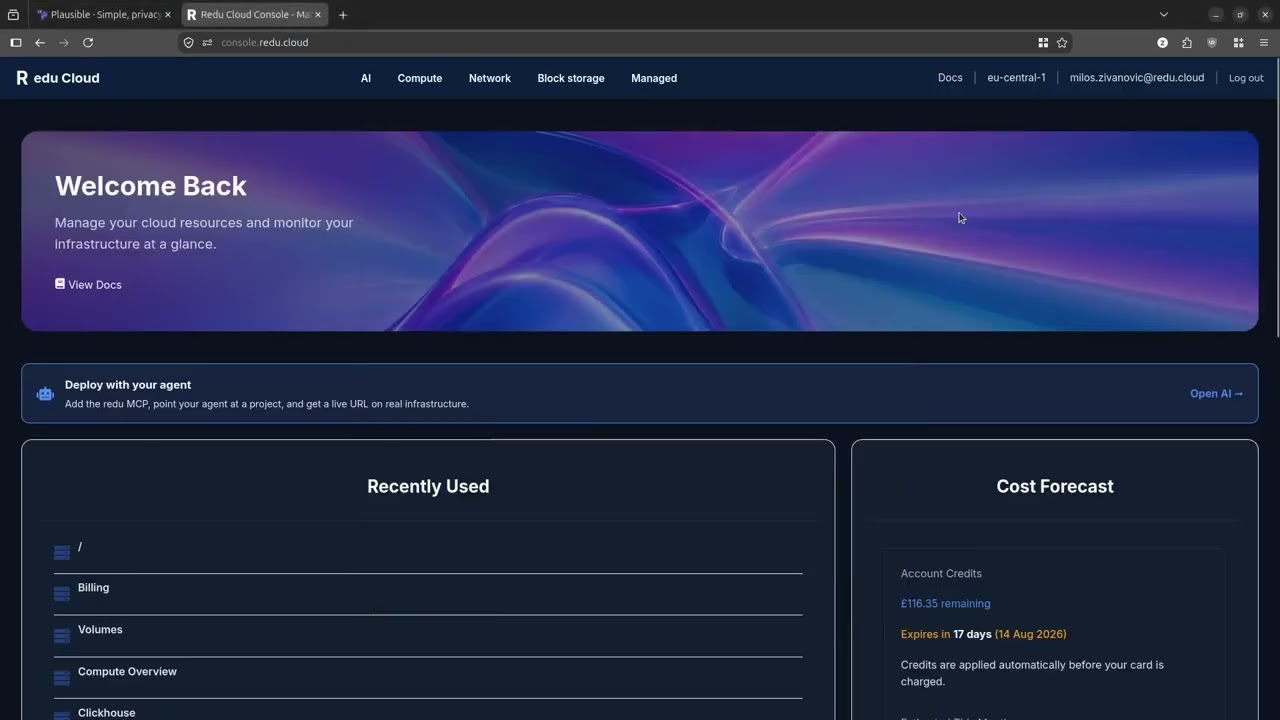Click the book icon beside View Docs
Viewport: 1280px width, 720px height.
coord(60,284)
